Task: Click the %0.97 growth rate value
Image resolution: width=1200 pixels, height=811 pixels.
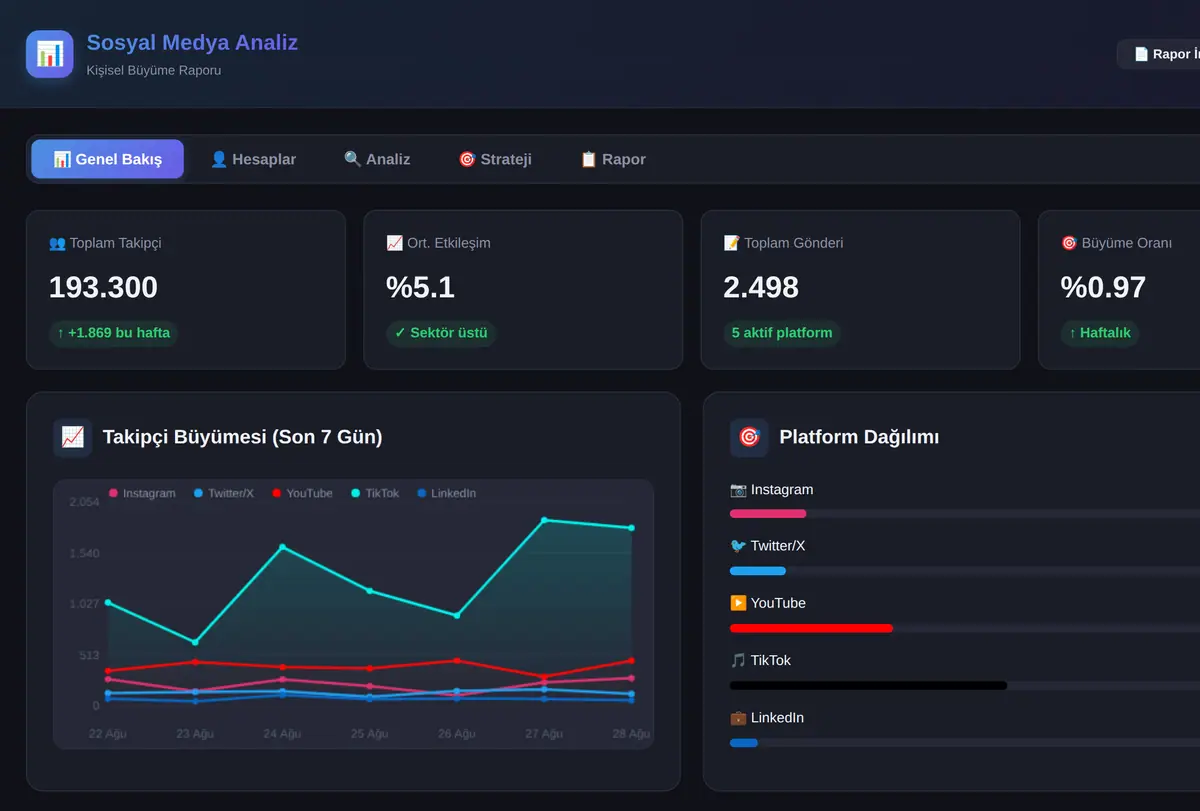Action: coord(1103,288)
